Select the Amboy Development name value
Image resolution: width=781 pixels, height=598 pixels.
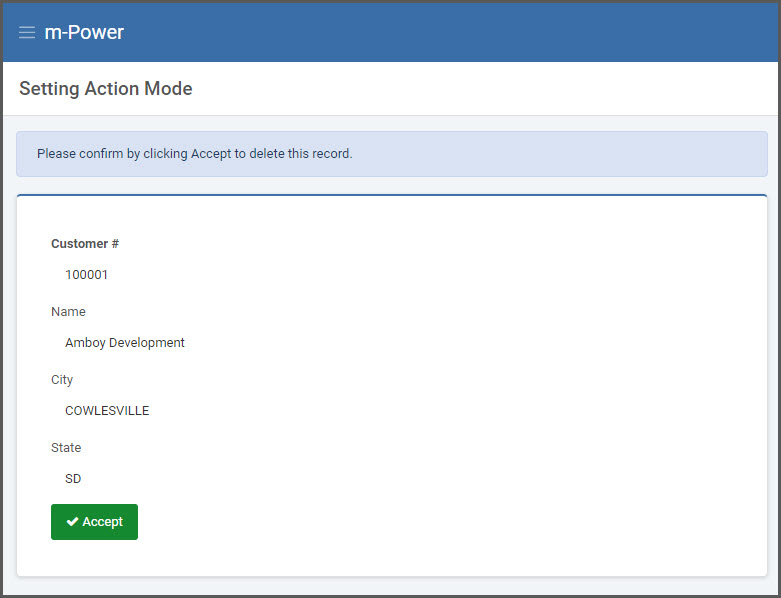pos(125,343)
